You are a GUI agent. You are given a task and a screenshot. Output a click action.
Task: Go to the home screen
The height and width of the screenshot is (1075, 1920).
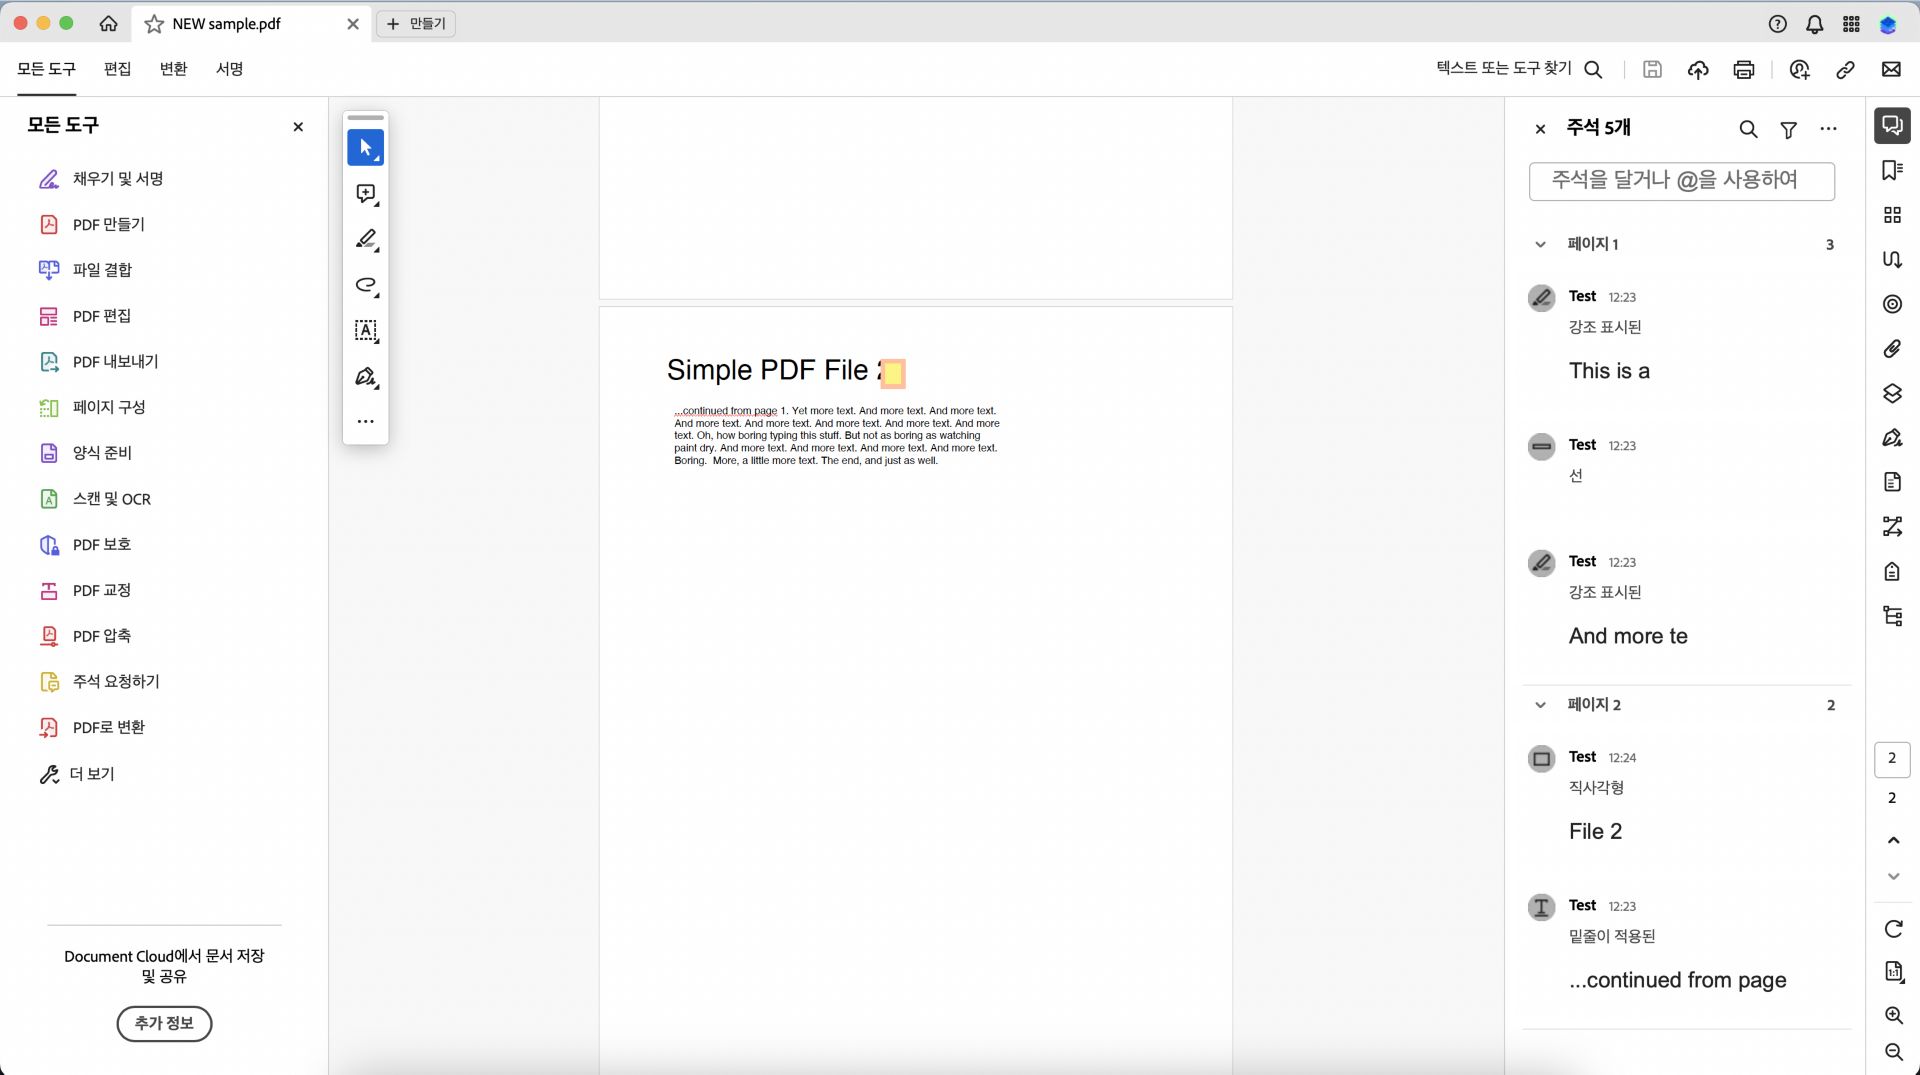point(108,24)
